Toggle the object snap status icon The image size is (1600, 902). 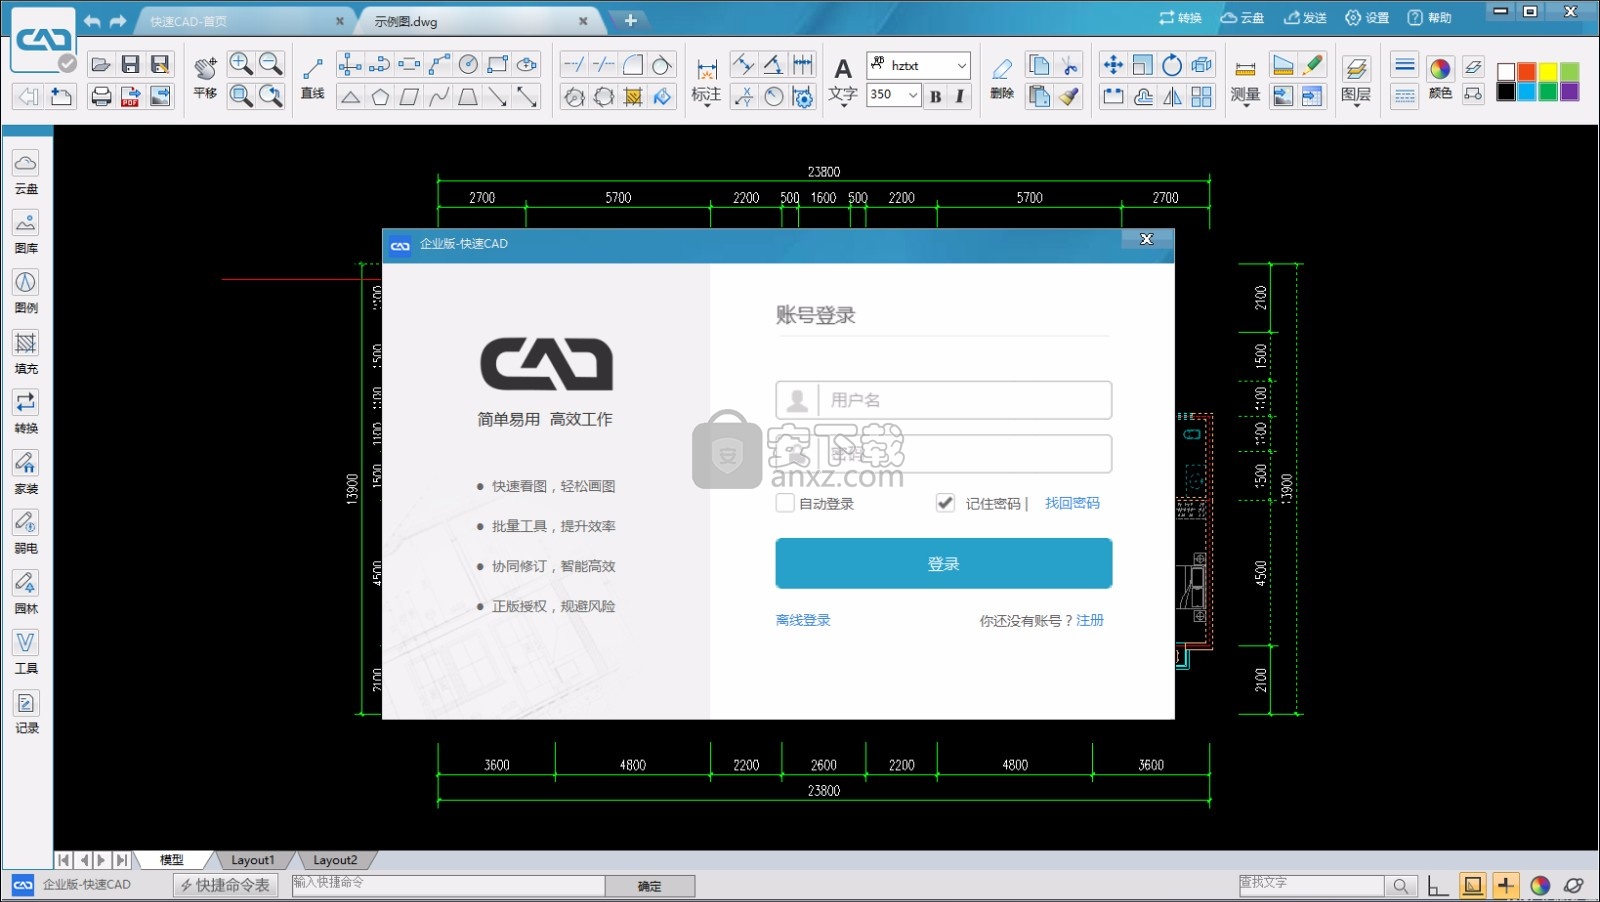pos(1473,886)
